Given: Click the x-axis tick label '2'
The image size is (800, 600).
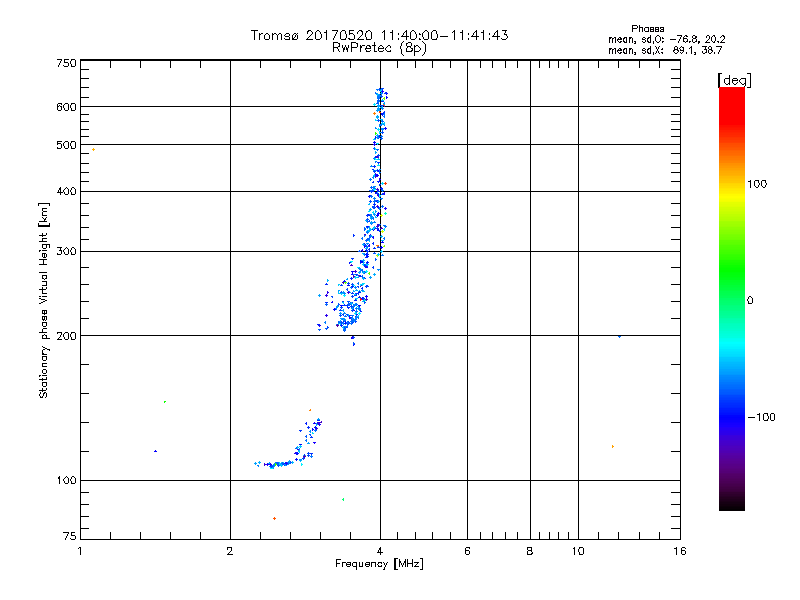Looking at the screenshot, I should point(230,551).
